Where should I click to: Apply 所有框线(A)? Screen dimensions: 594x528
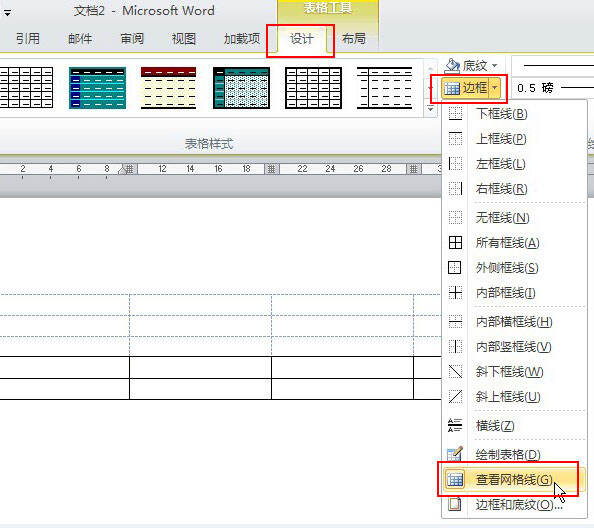click(514, 242)
